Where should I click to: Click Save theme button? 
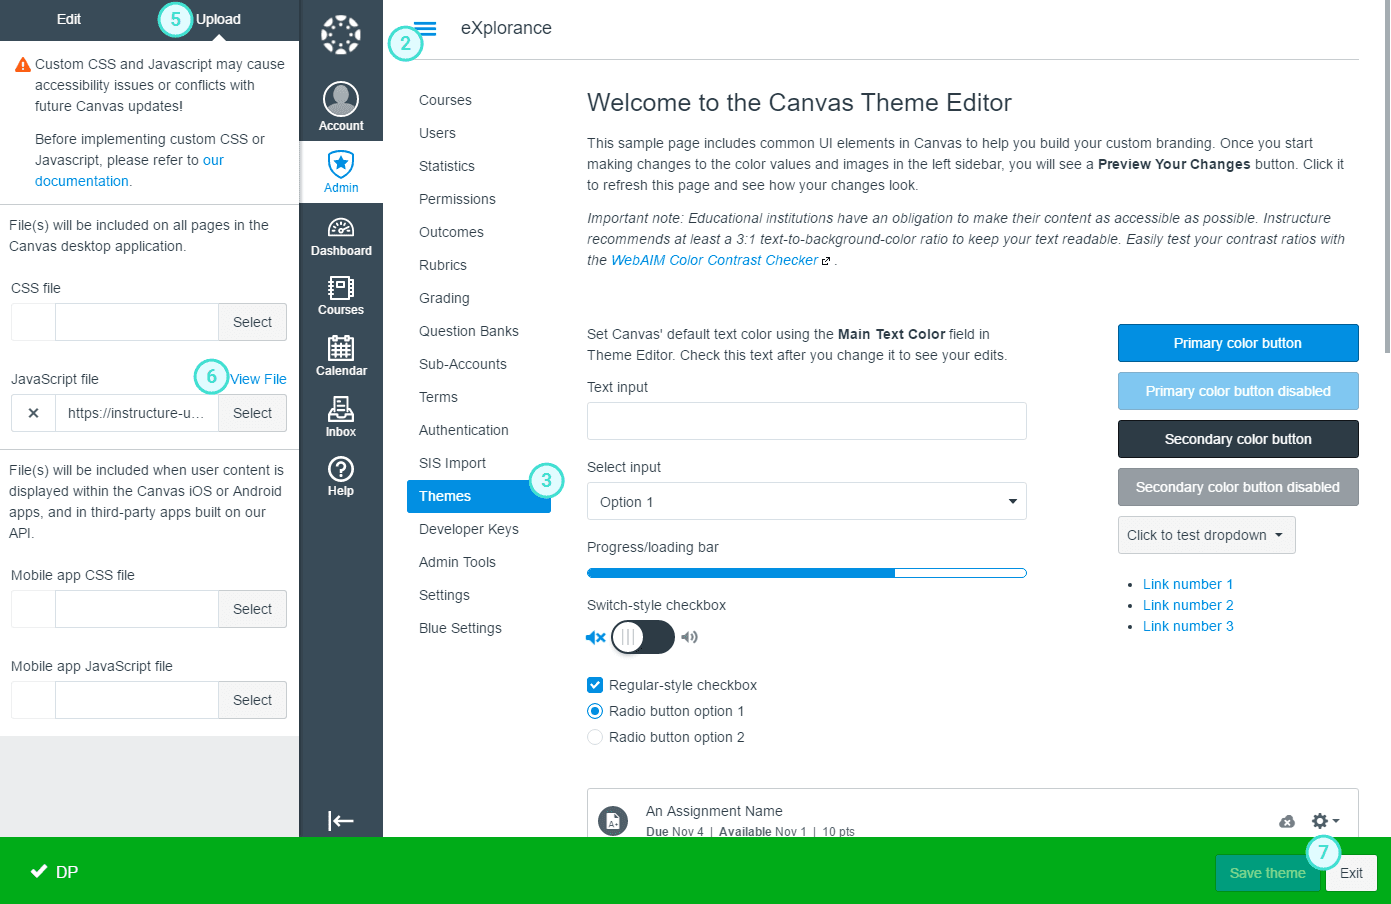click(1267, 873)
